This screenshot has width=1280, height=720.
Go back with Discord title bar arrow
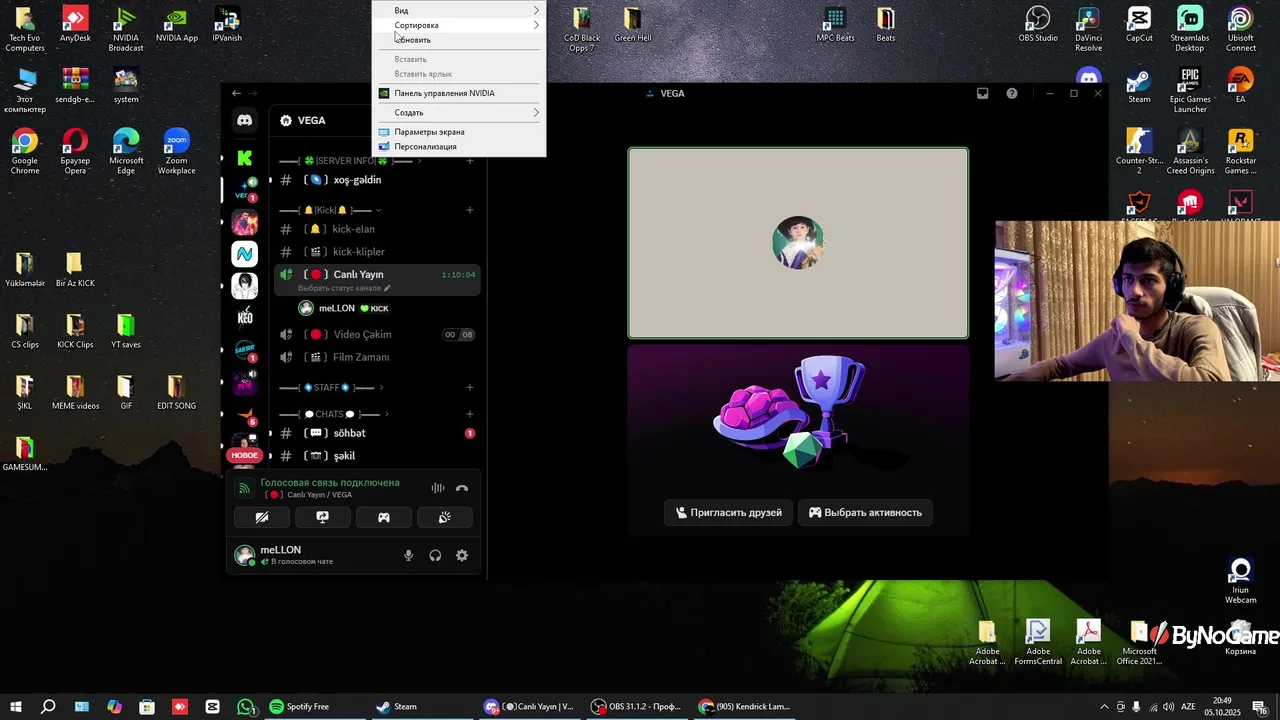(x=236, y=93)
